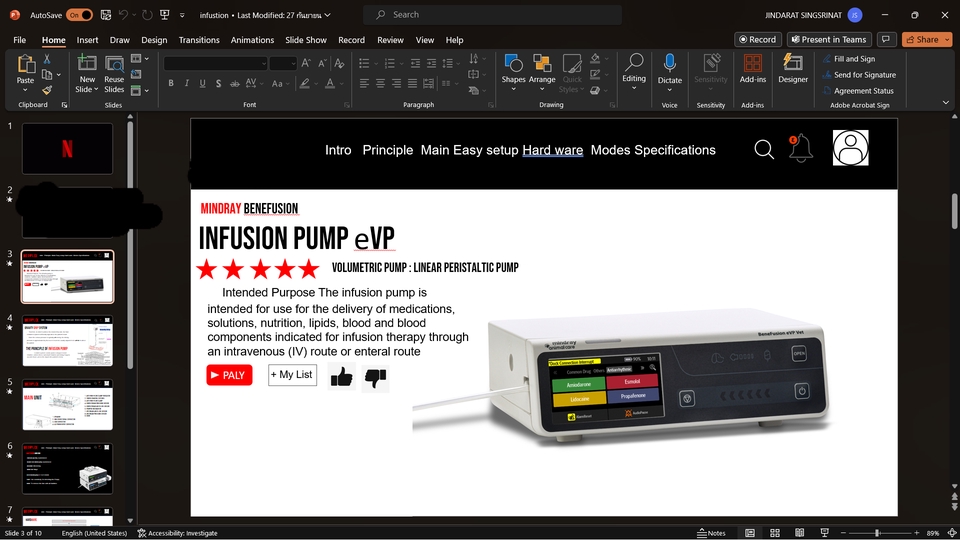Click Fill and Sign
The width and height of the screenshot is (960, 540).
[849, 59]
